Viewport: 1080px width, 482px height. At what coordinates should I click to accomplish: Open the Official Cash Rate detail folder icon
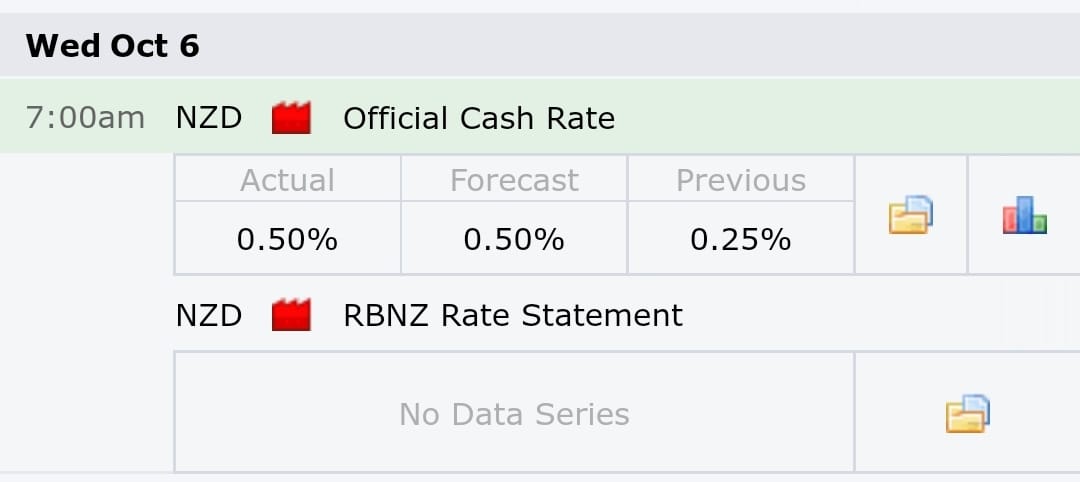coord(911,215)
